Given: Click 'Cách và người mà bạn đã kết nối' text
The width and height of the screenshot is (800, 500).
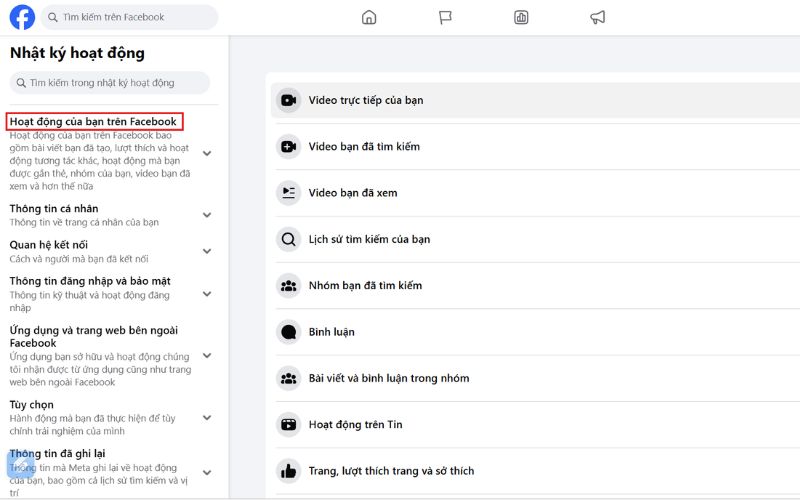Looking at the screenshot, I should click(79, 259).
